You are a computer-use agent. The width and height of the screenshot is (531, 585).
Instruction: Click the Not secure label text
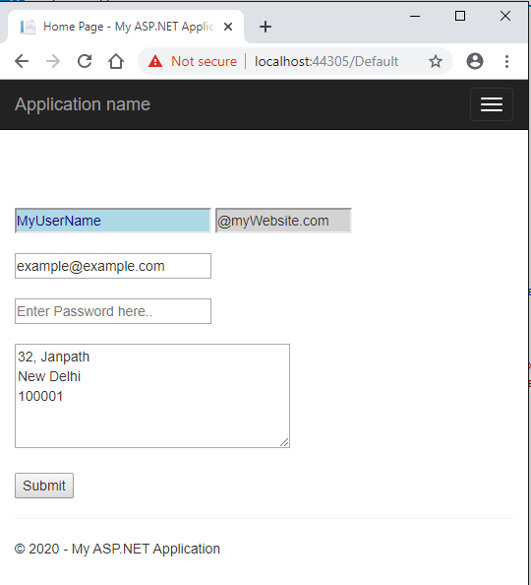click(x=204, y=61)
